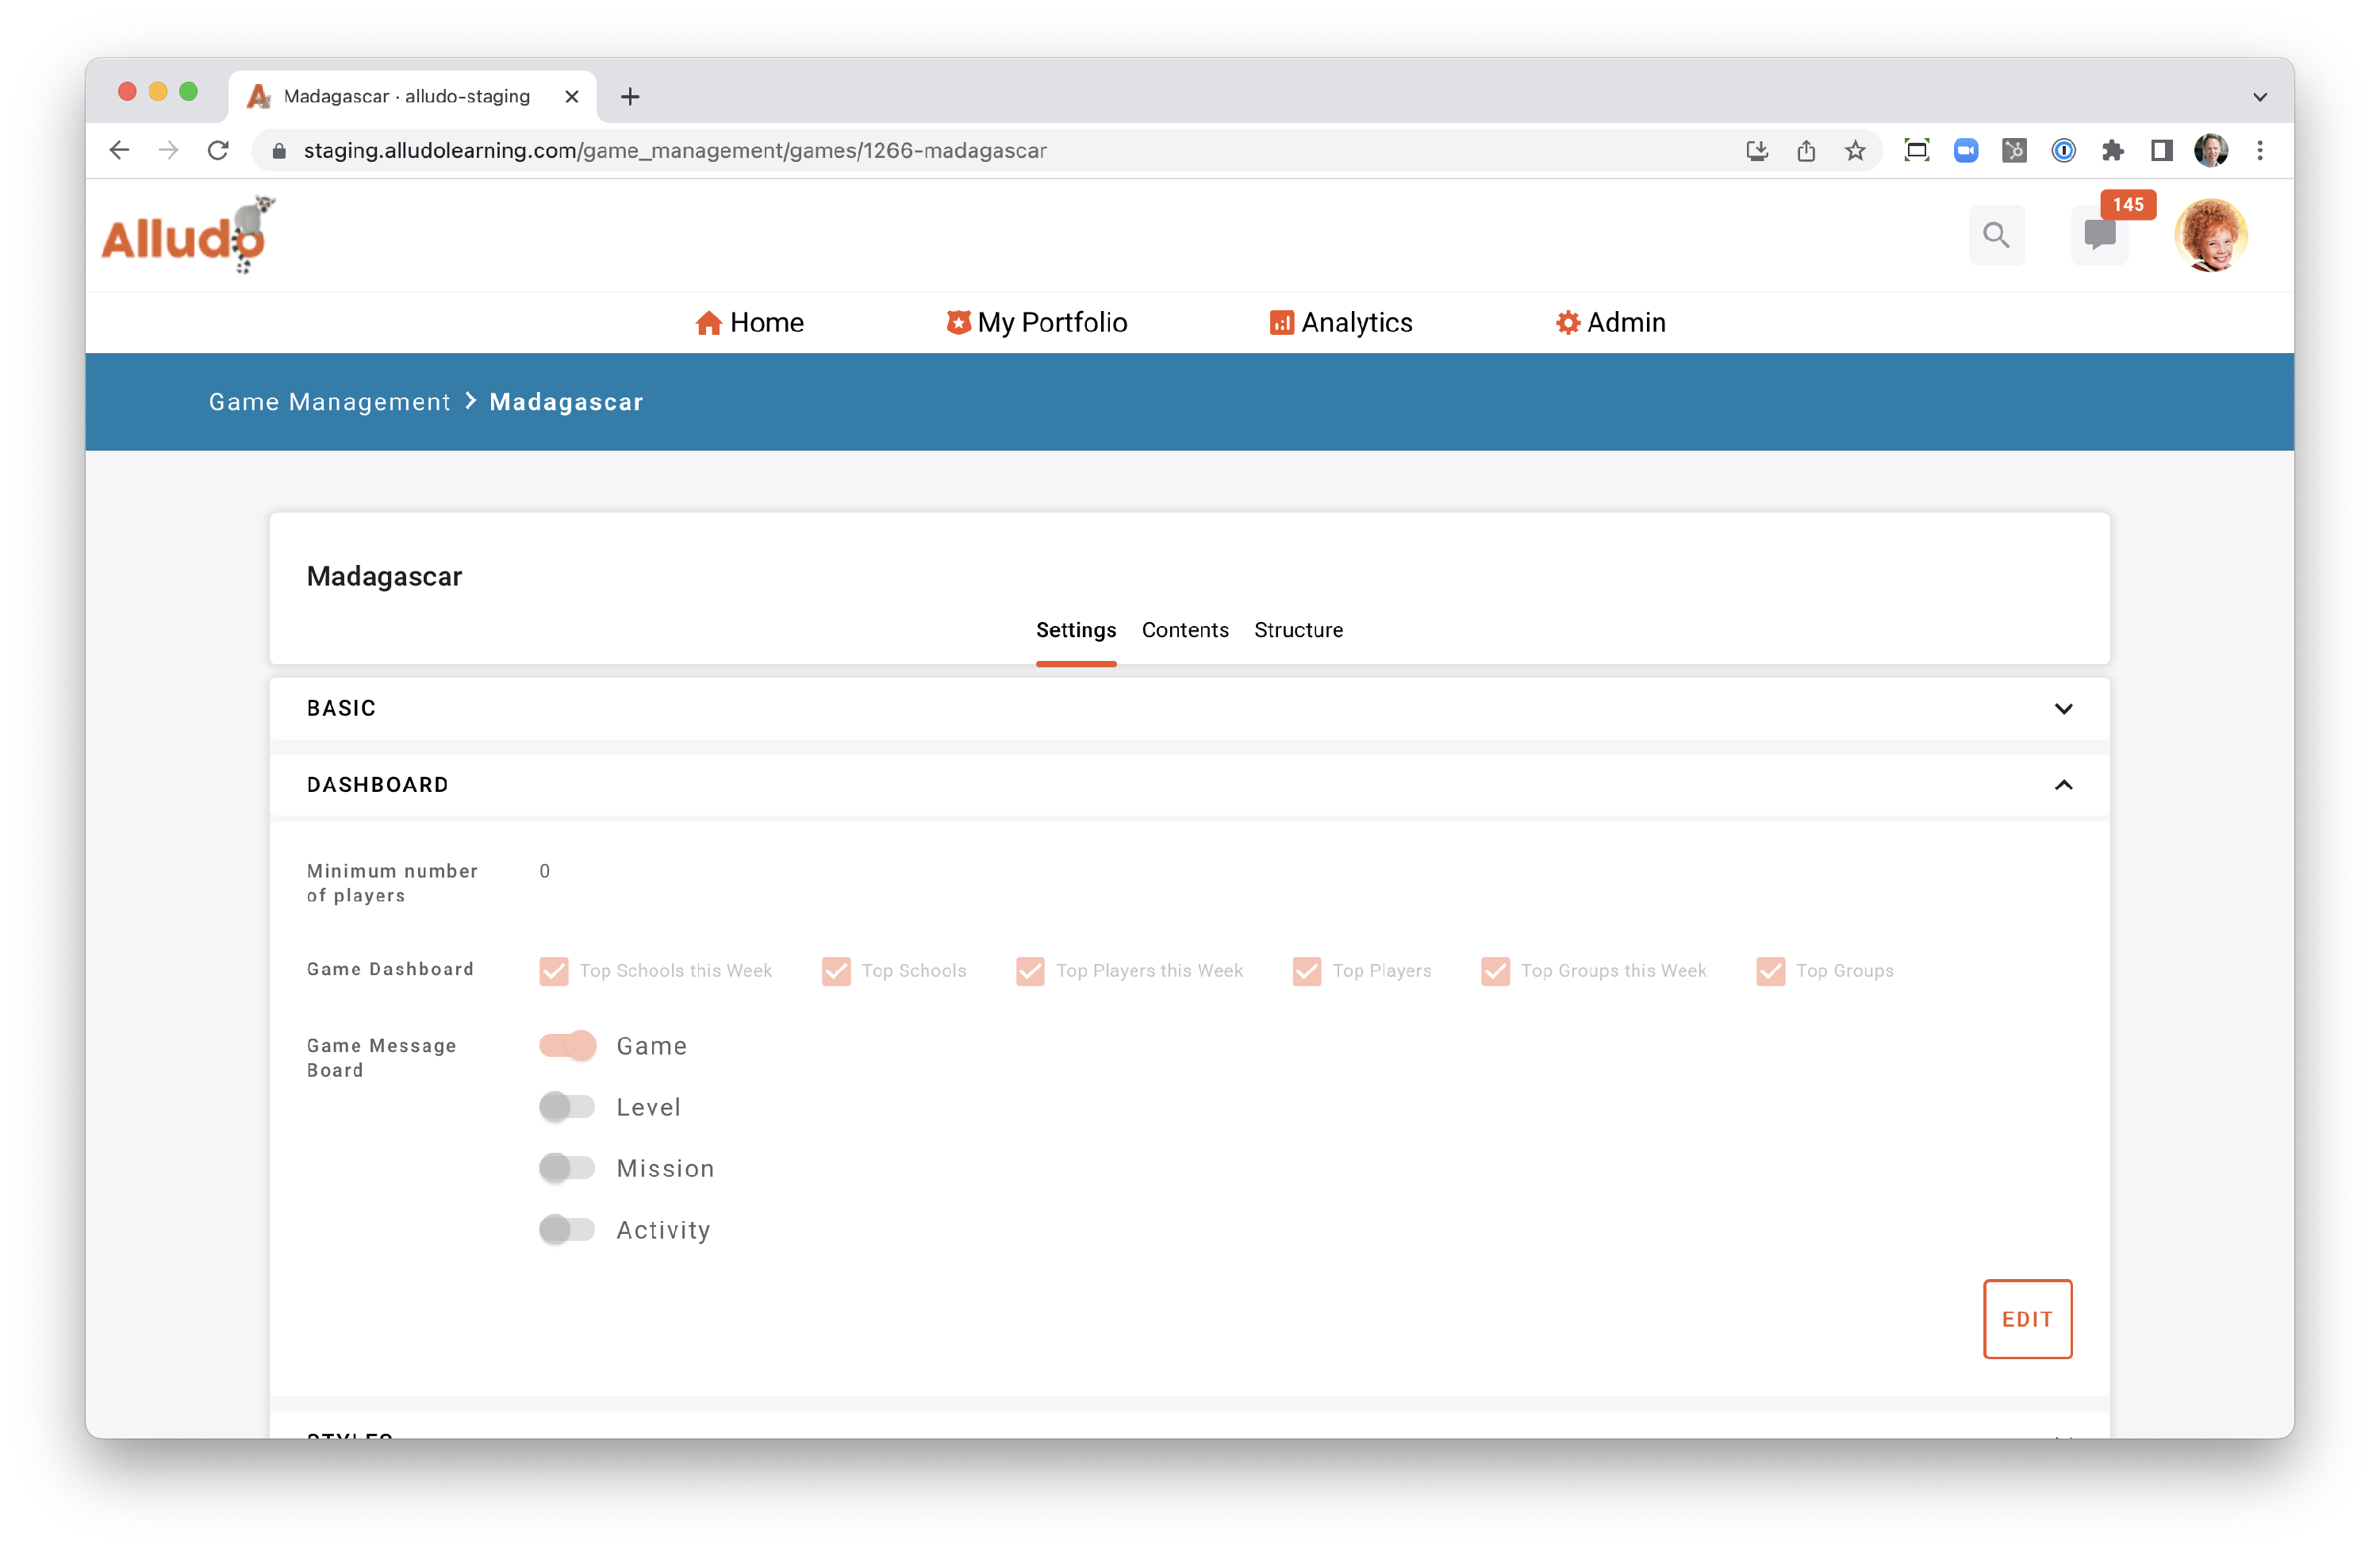Viewport: 2380px width, 1552px height.
Task: Open the search magnifier icon
Action: 1996,235
